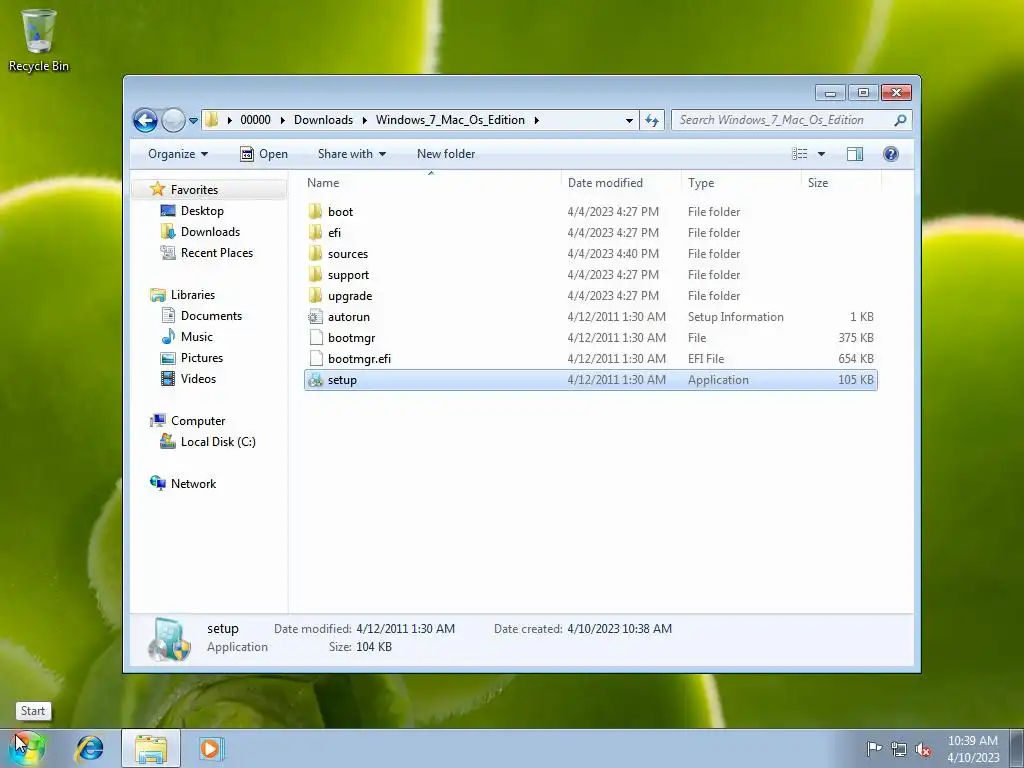Open the Start menu orb
This screenshot has height=768, width=1024.
[28, 748]
